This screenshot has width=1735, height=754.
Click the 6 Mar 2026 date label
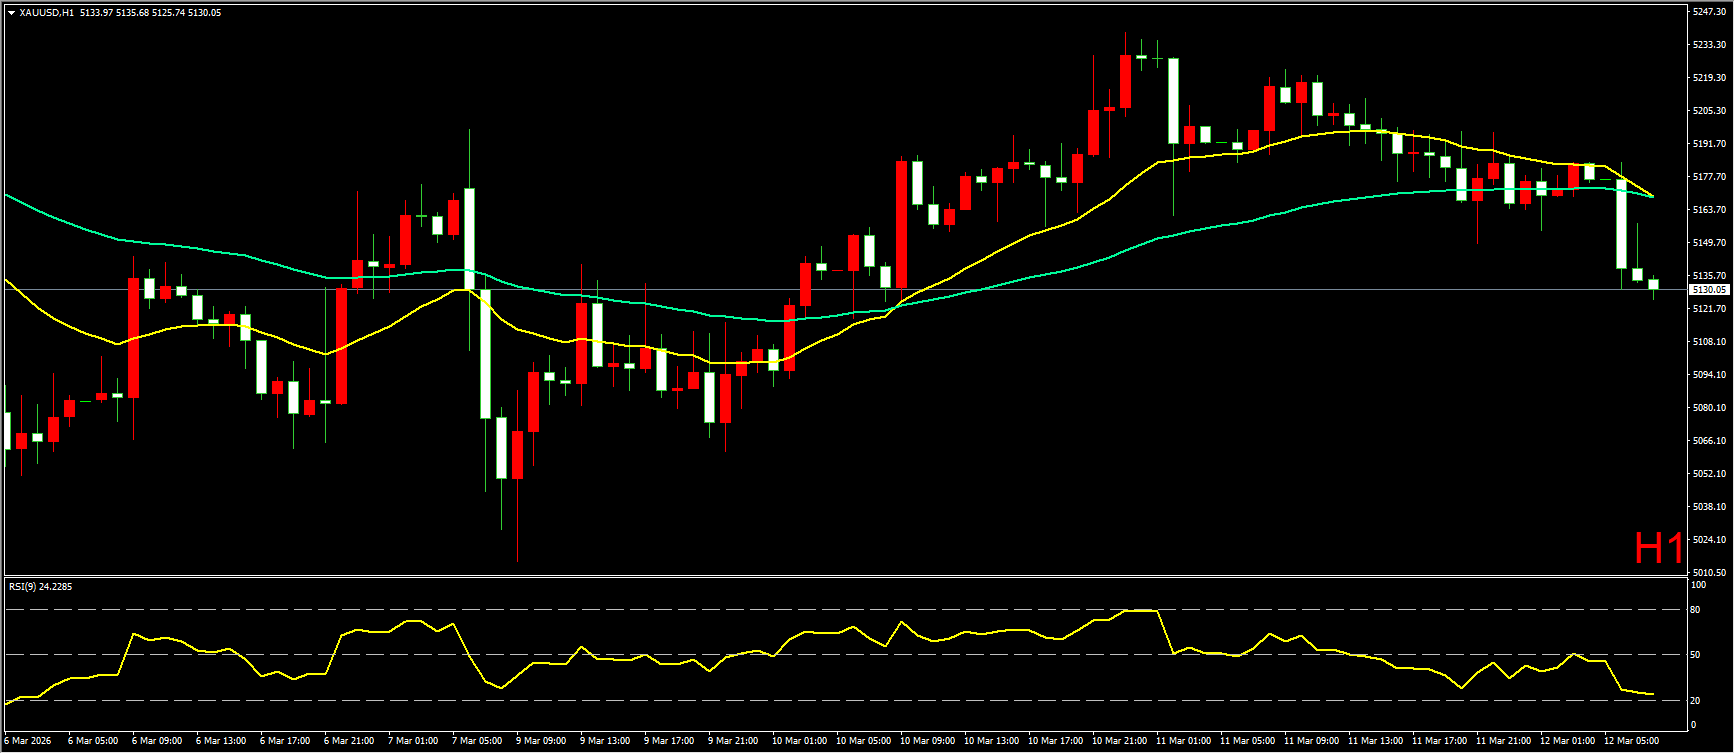click(x=28, y=741)
